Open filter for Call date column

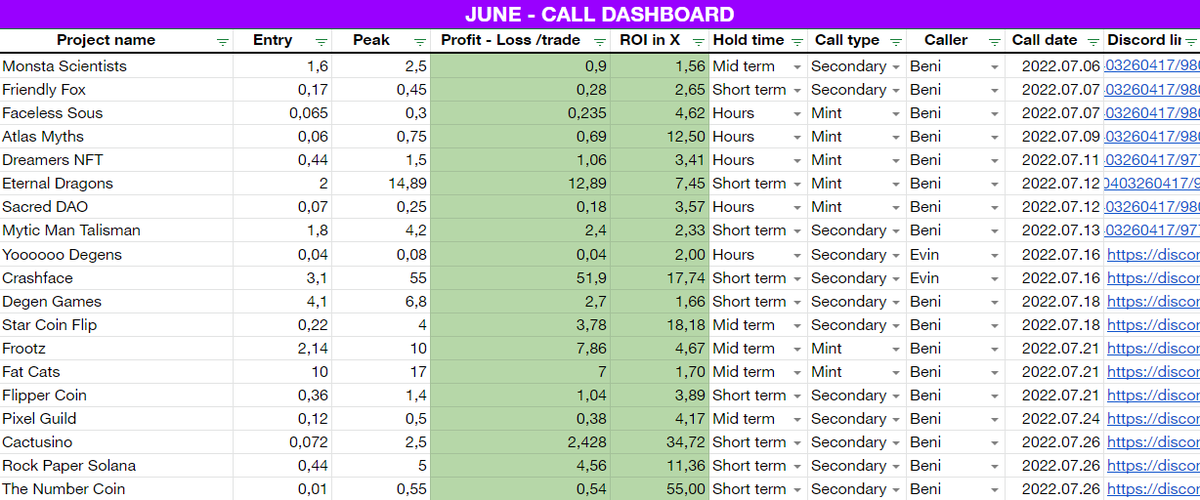coord(1092,42)
